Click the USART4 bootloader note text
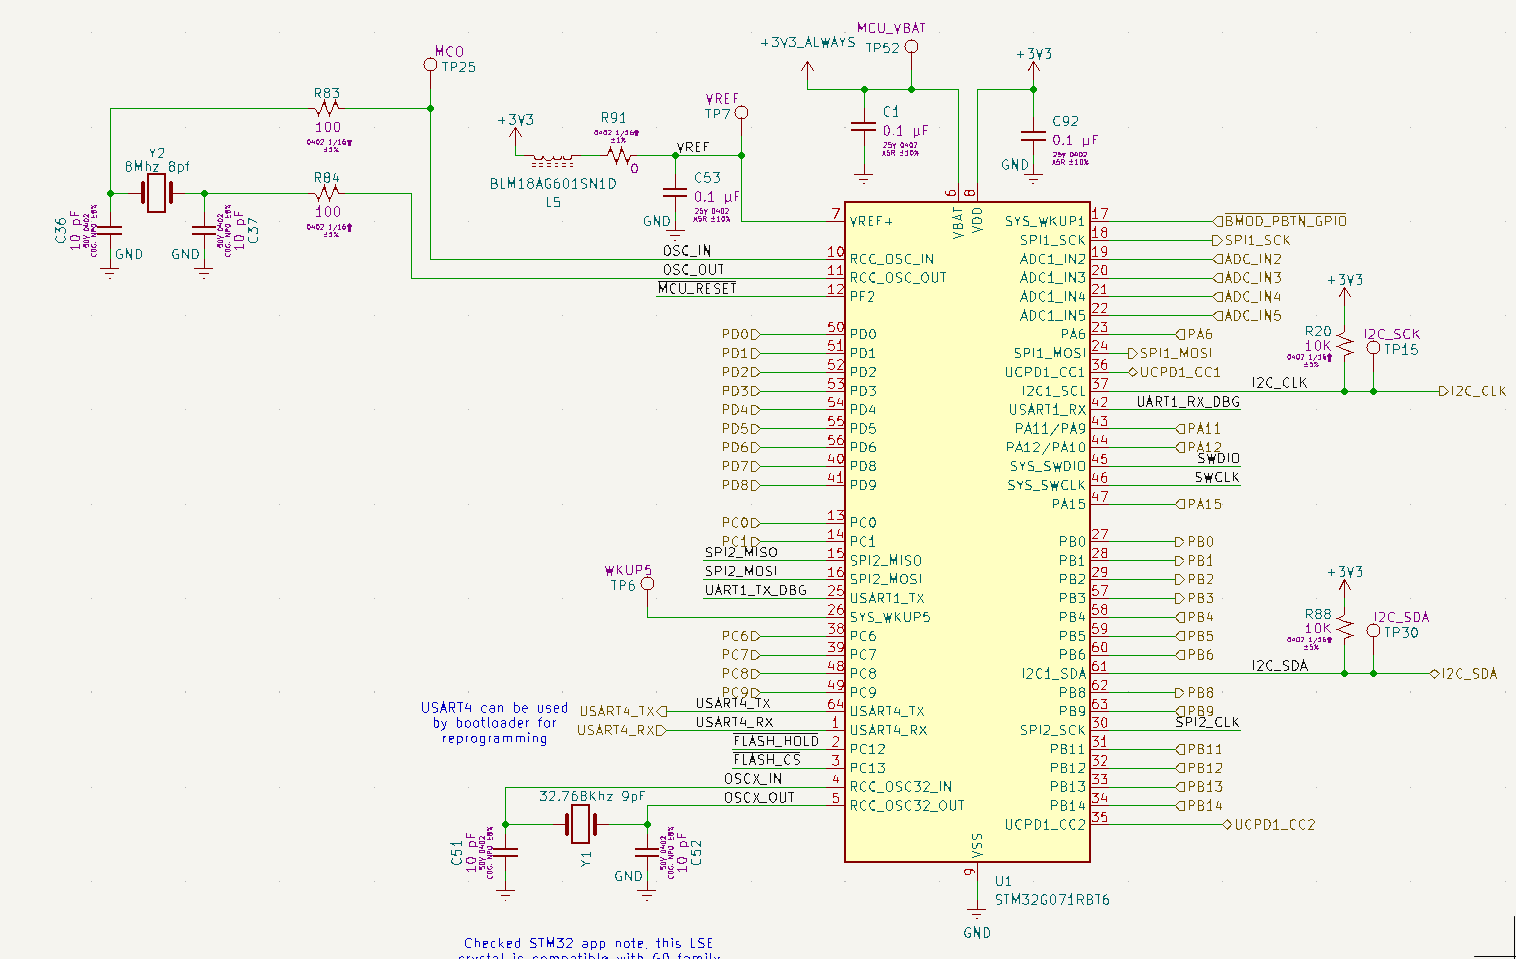 pyautogui.click(x=493, y=723)
